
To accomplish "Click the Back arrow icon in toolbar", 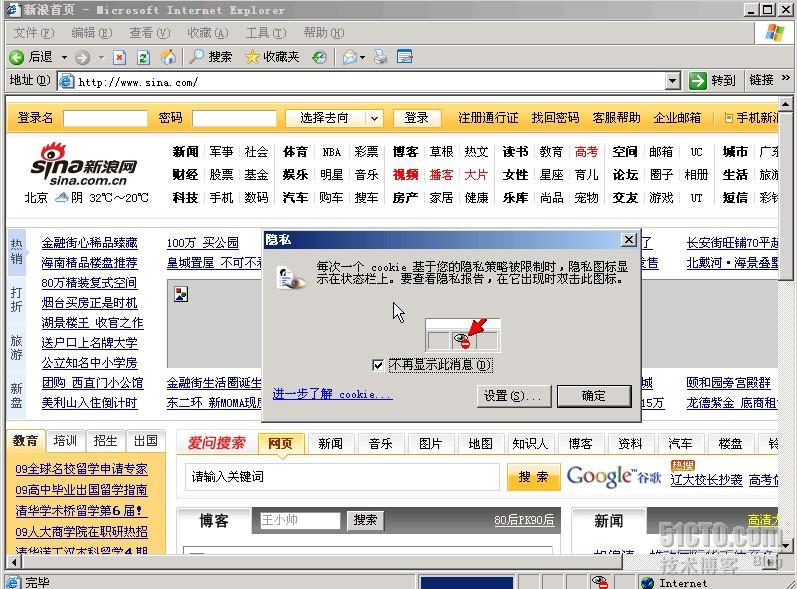I will pyautogui.click(x=16, y=57).
